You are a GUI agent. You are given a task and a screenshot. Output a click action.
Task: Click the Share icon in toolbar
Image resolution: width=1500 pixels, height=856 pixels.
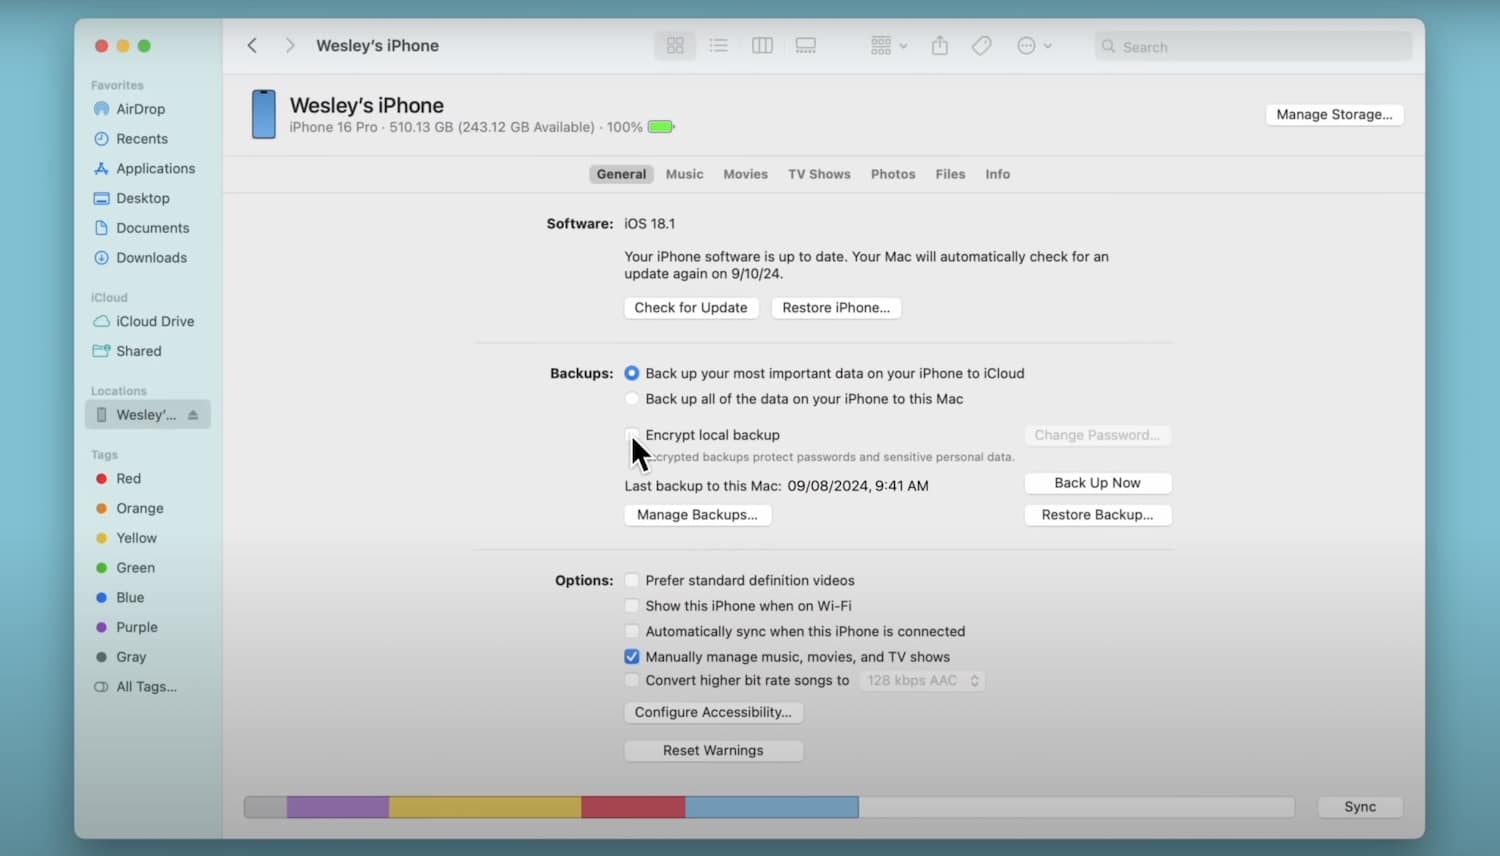(x=940, y=45)
